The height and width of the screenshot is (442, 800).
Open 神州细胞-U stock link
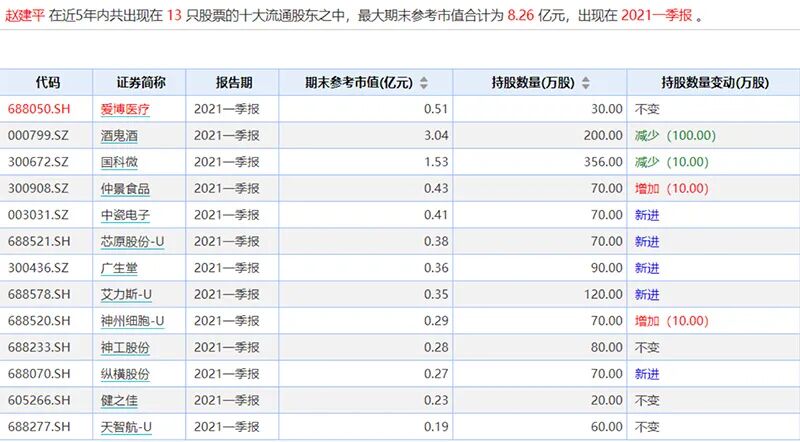132,322
